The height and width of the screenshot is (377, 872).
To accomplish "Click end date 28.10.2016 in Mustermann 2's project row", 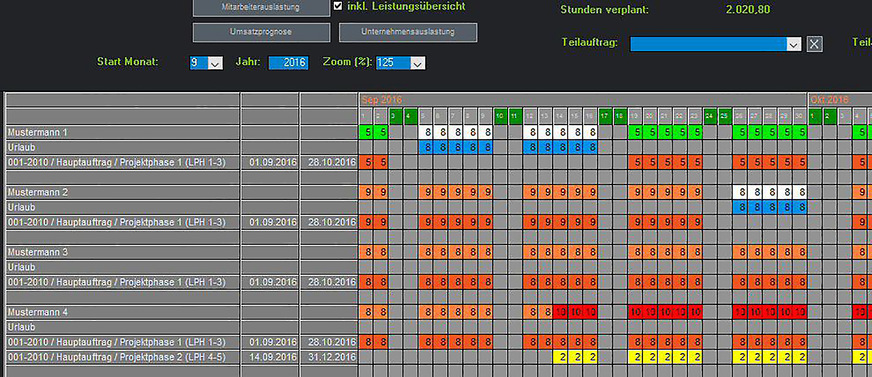I will click(329, 222).
